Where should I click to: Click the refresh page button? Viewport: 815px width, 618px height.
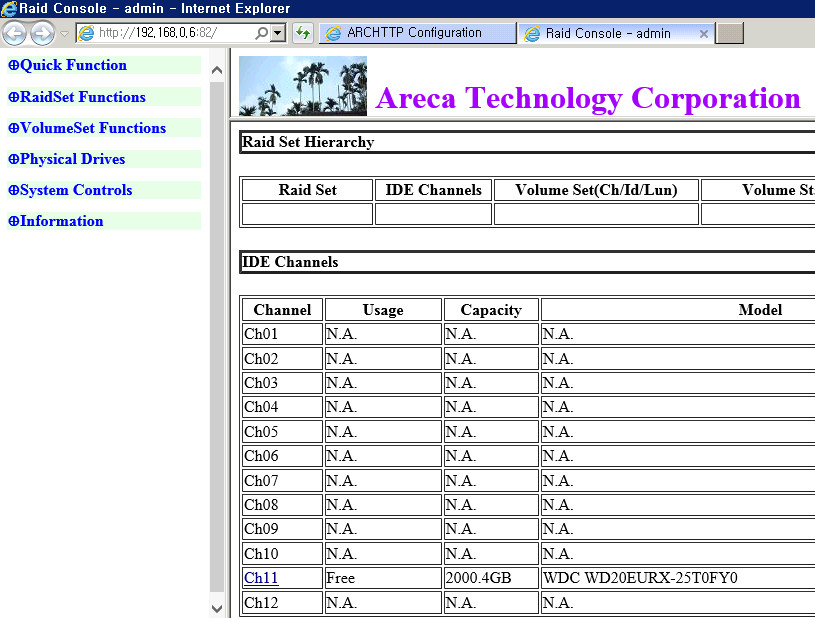(x=303, y=33)
